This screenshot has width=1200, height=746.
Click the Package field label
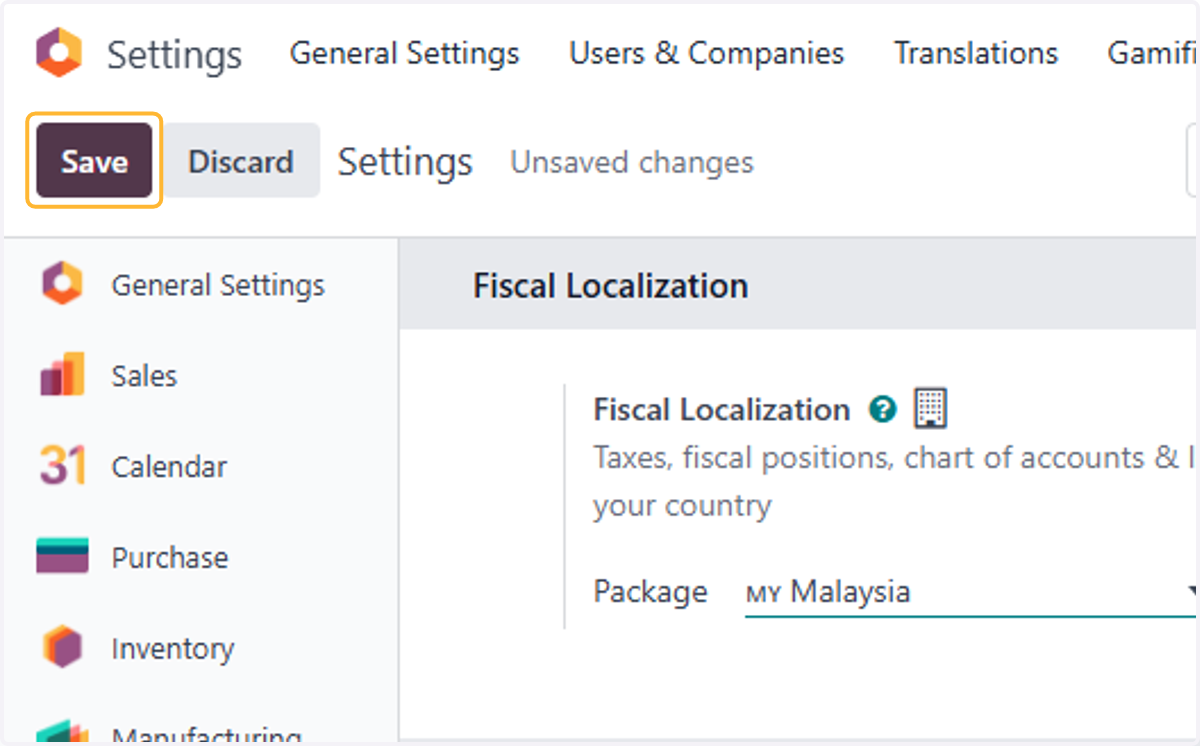pos(651,591)
